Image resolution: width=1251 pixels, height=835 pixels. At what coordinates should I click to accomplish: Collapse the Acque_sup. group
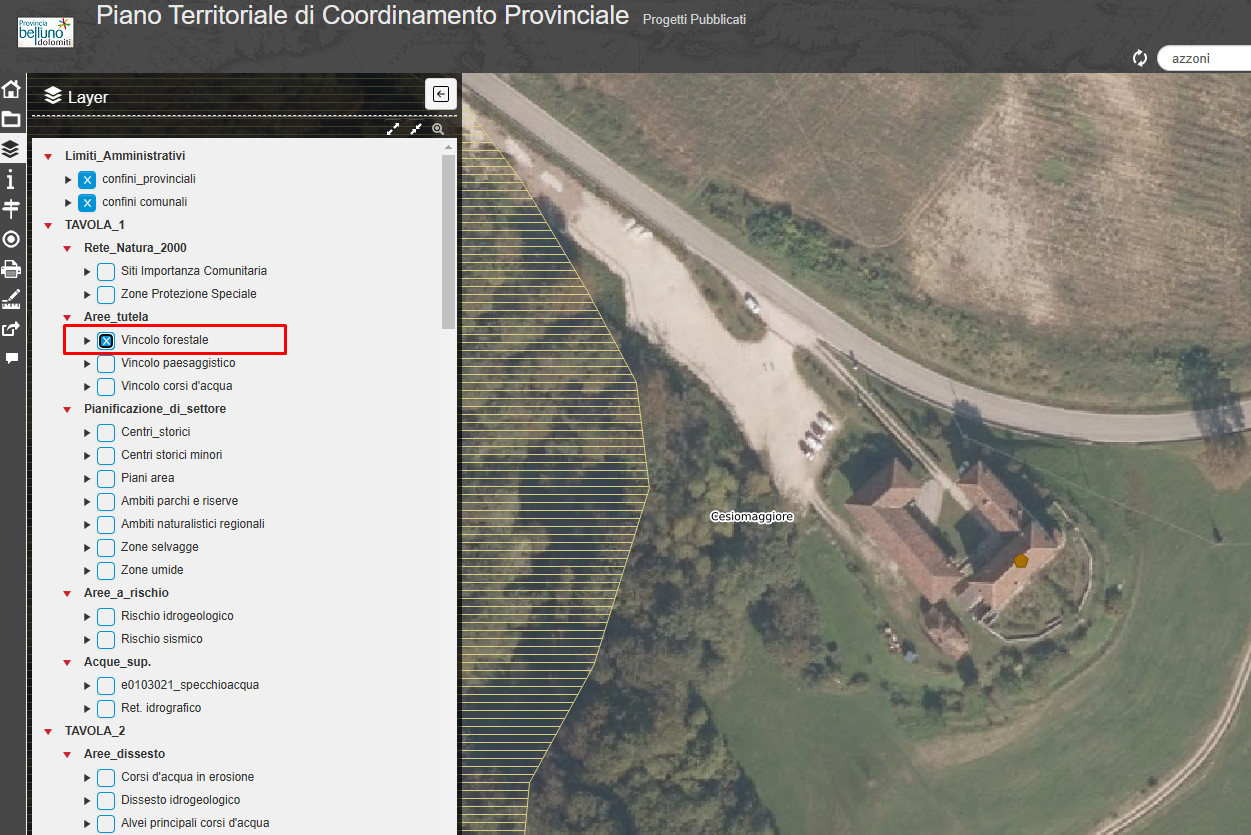(x=67, y=663)
